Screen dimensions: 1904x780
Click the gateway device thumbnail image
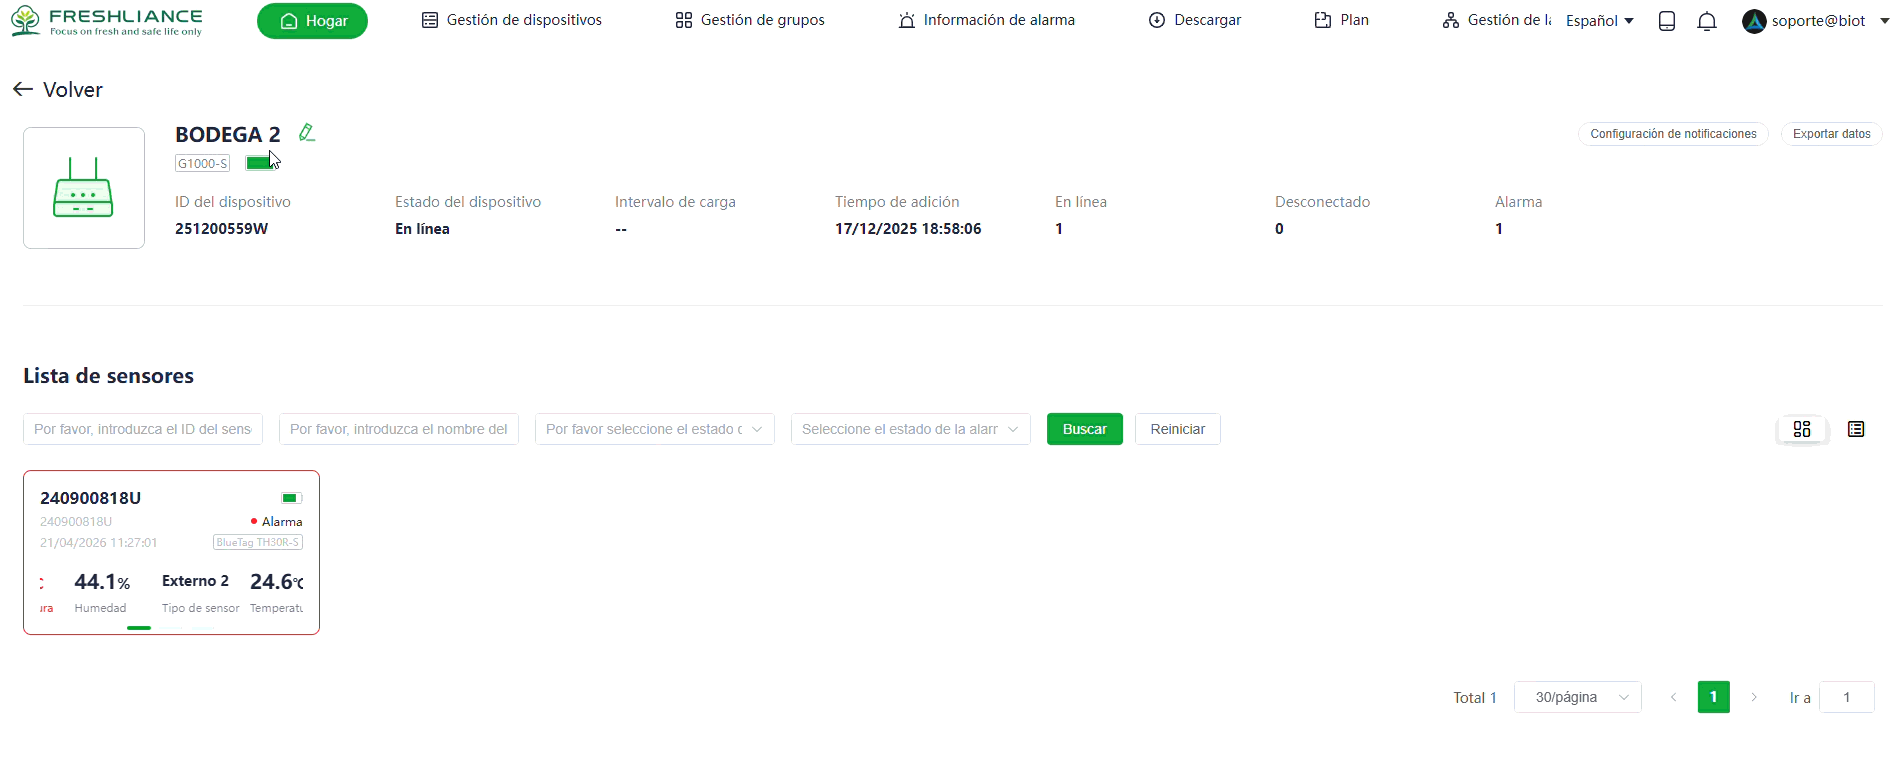[84, 188]
